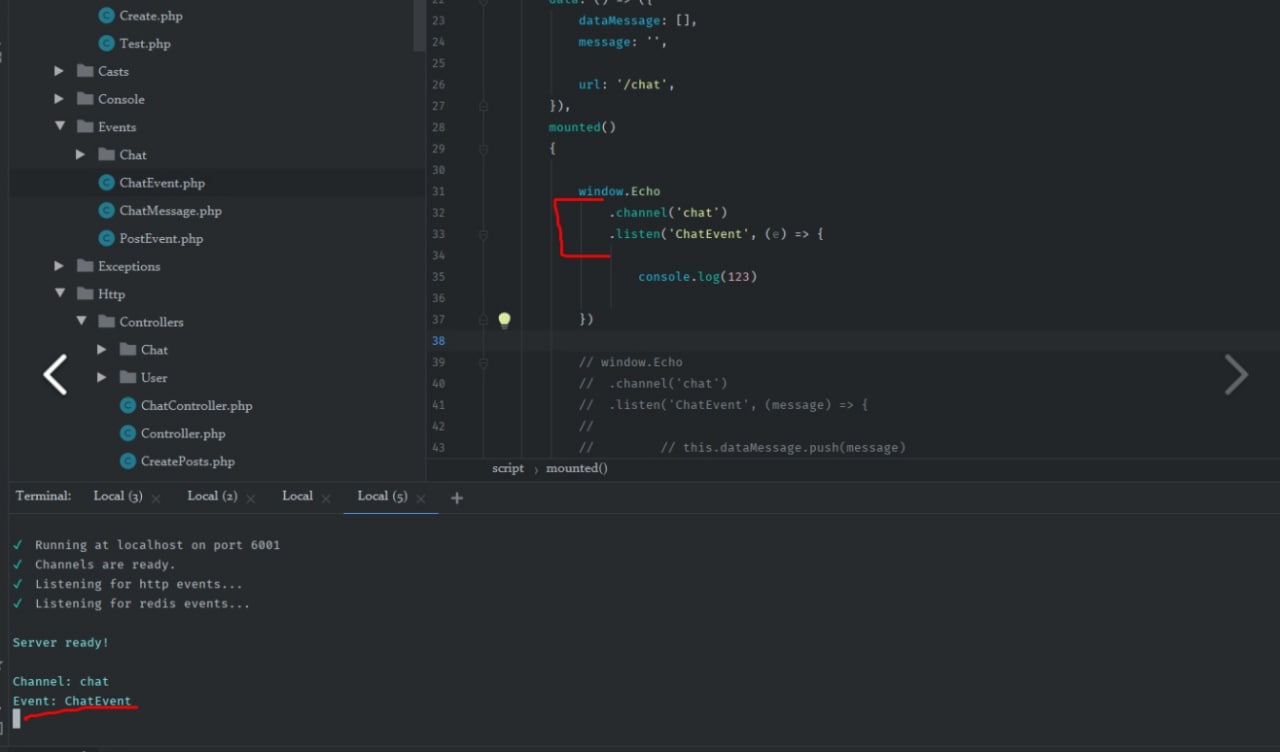Collapse the Http folder arrow
This screenshot has width=1280, height=752.
click(x=60, y=294)
